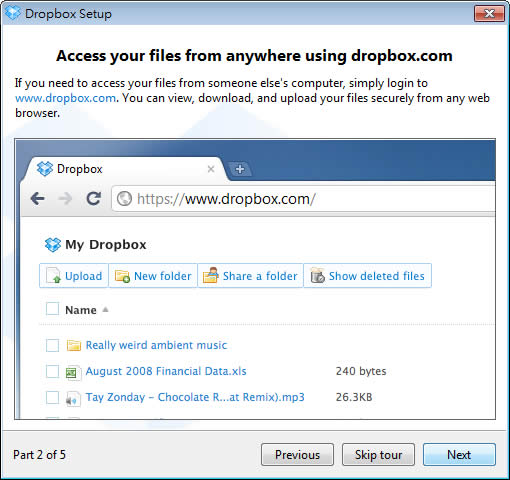Select the Dropbox browser tab

click(x=125, y=169)
